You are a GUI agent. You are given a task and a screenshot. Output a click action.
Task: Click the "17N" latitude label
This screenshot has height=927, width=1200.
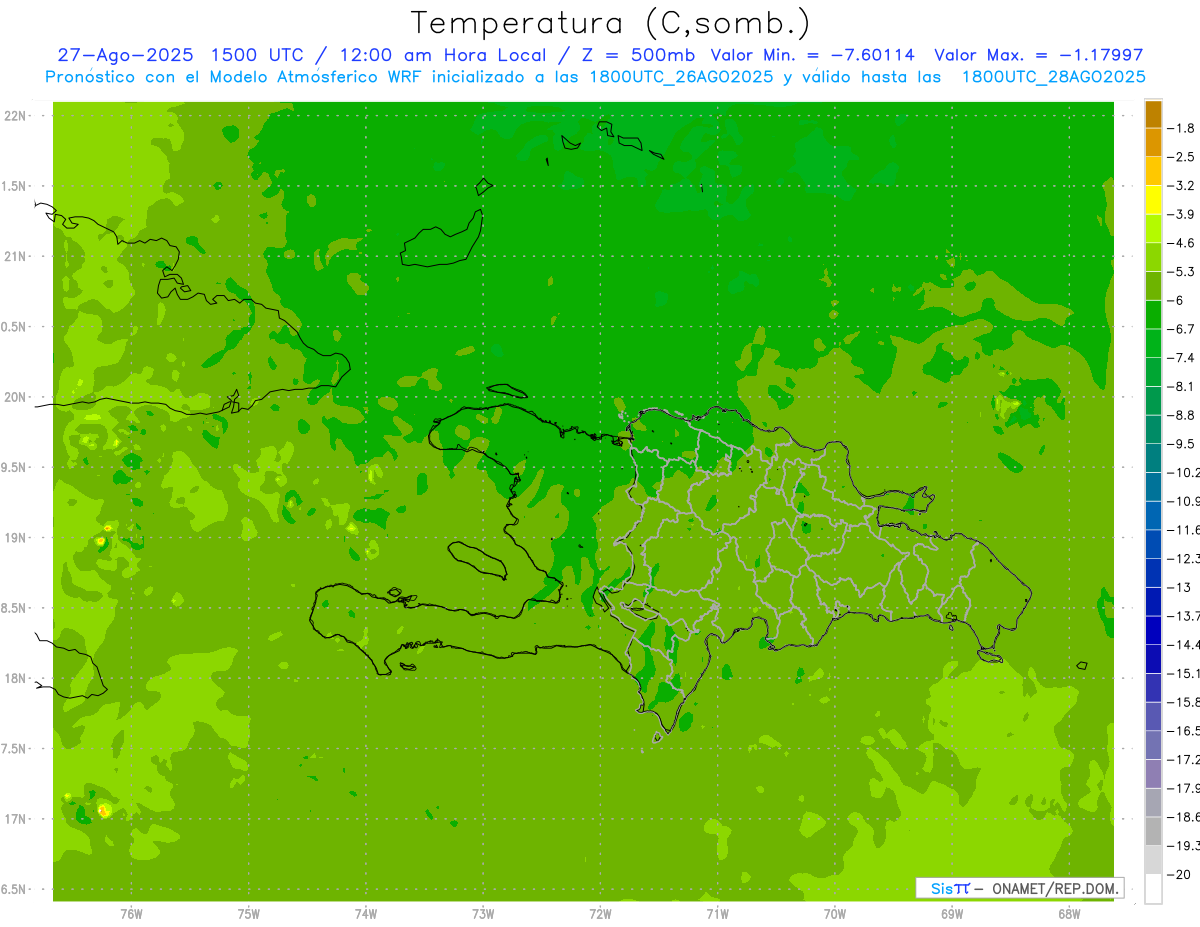pos(16,819)
